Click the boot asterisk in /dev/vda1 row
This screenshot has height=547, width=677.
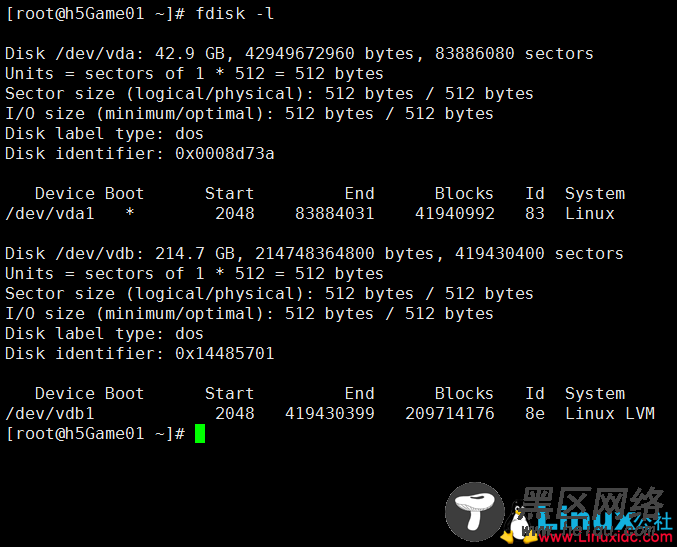[x=130, y=212]
